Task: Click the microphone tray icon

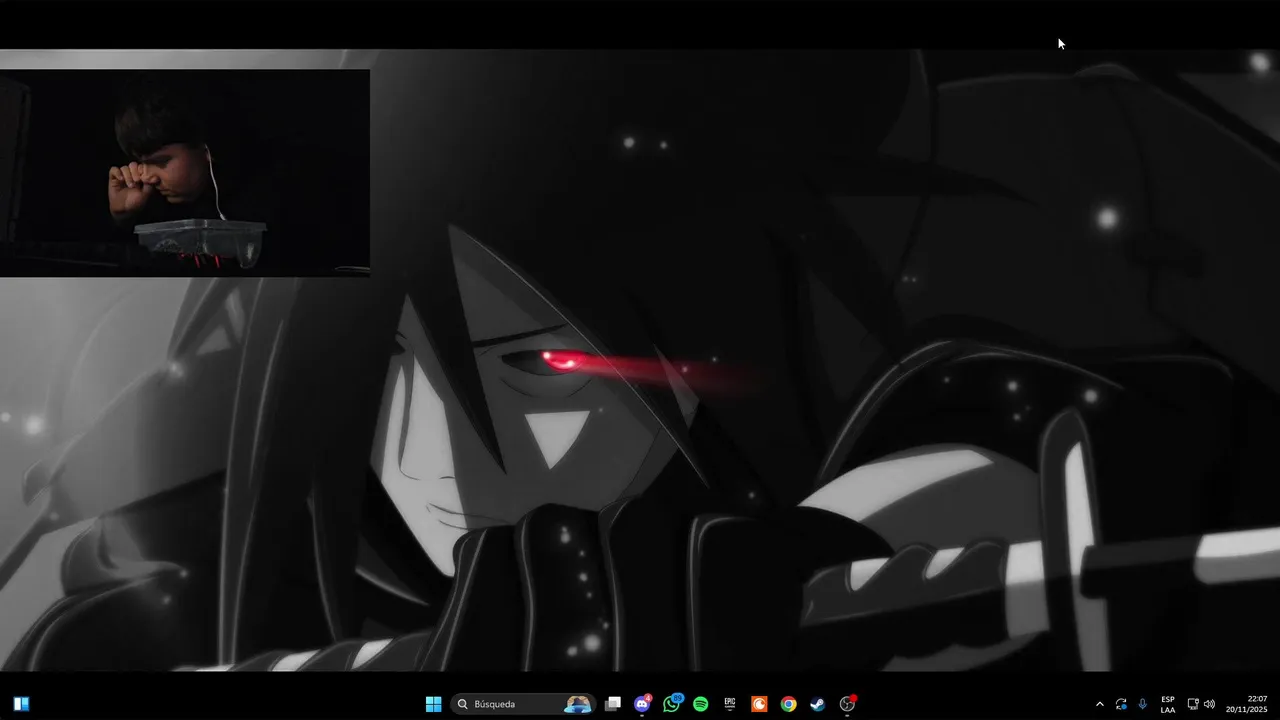Action: point(1142,704)
